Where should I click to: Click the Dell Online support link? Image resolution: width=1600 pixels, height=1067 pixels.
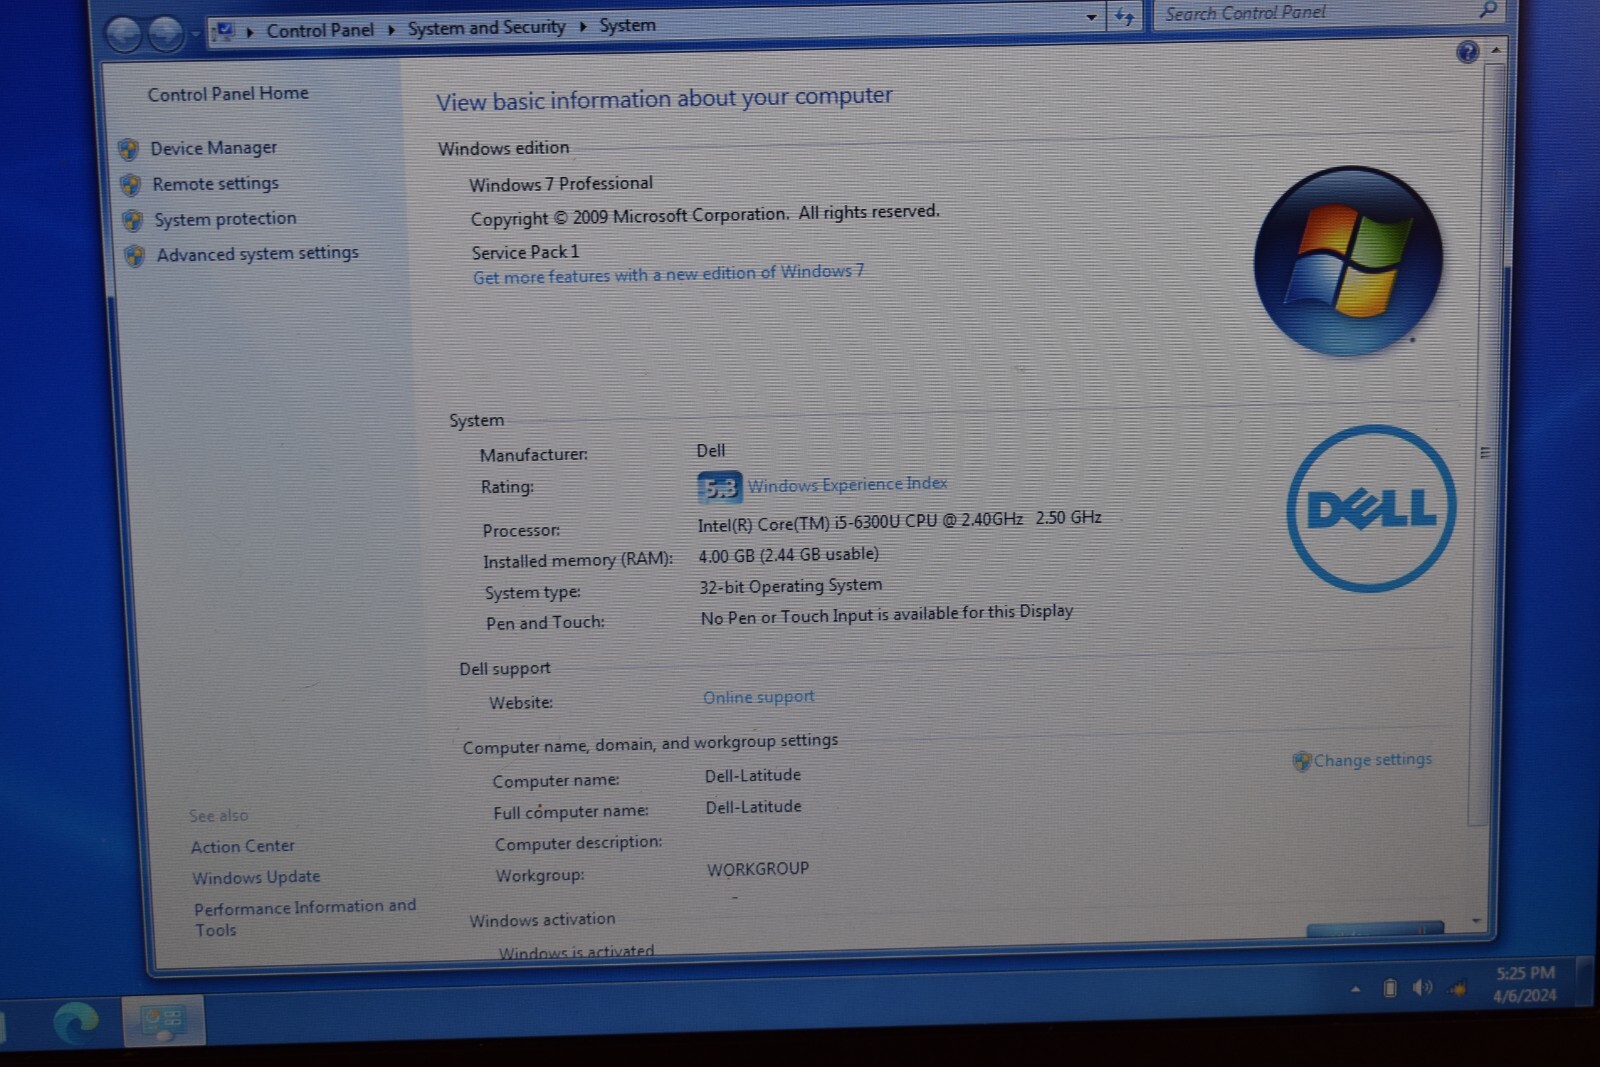click(758, 697)
